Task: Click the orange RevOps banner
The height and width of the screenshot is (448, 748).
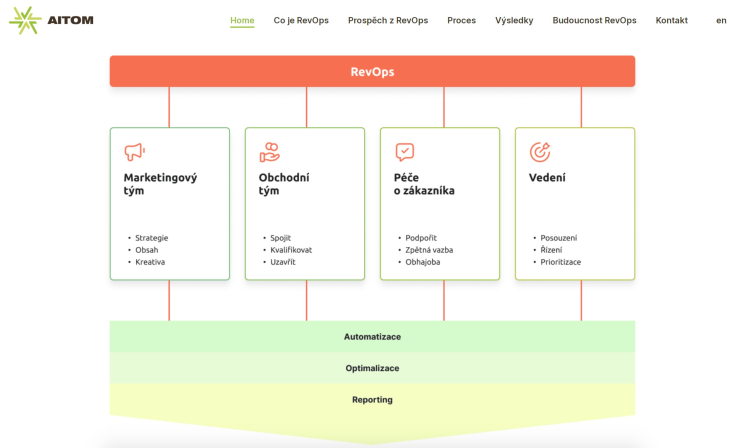Action: [373, 72]
